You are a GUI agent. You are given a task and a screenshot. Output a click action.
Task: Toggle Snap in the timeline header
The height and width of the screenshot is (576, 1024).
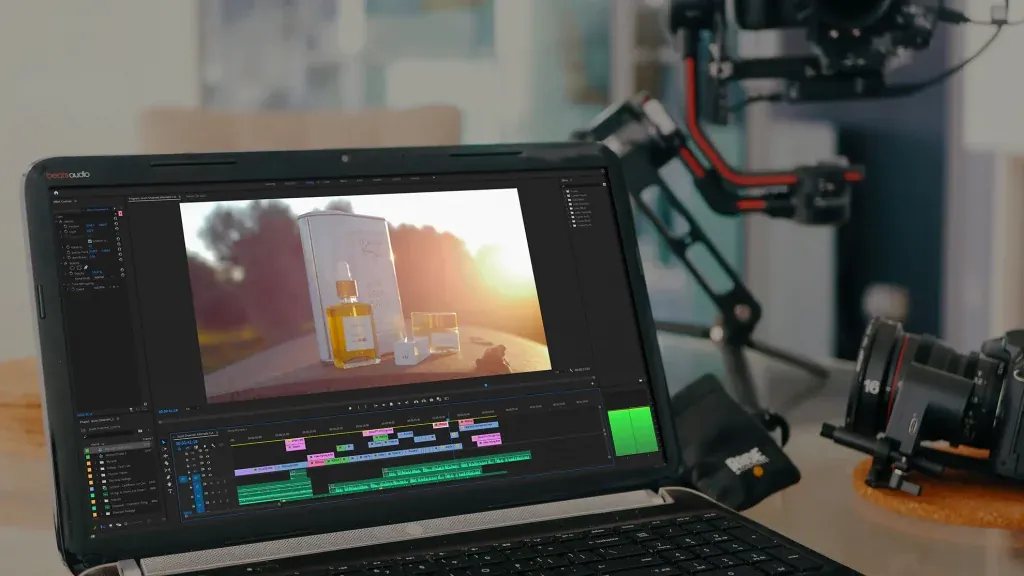(187, 447)
